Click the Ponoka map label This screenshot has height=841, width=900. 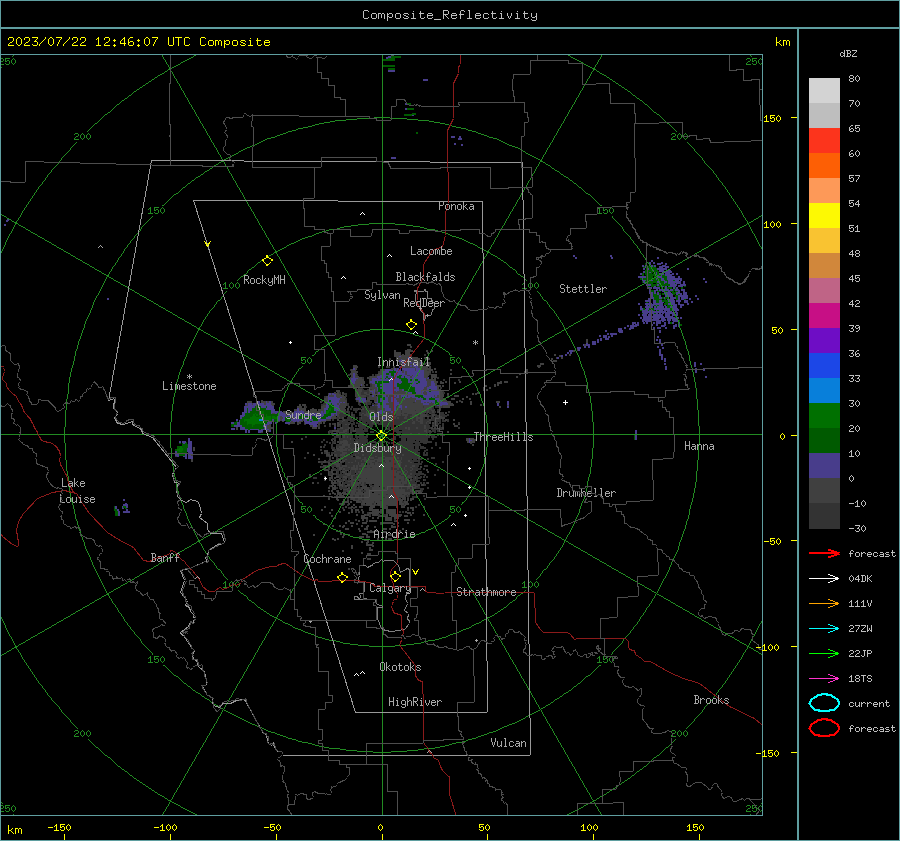tap(456, 206)
